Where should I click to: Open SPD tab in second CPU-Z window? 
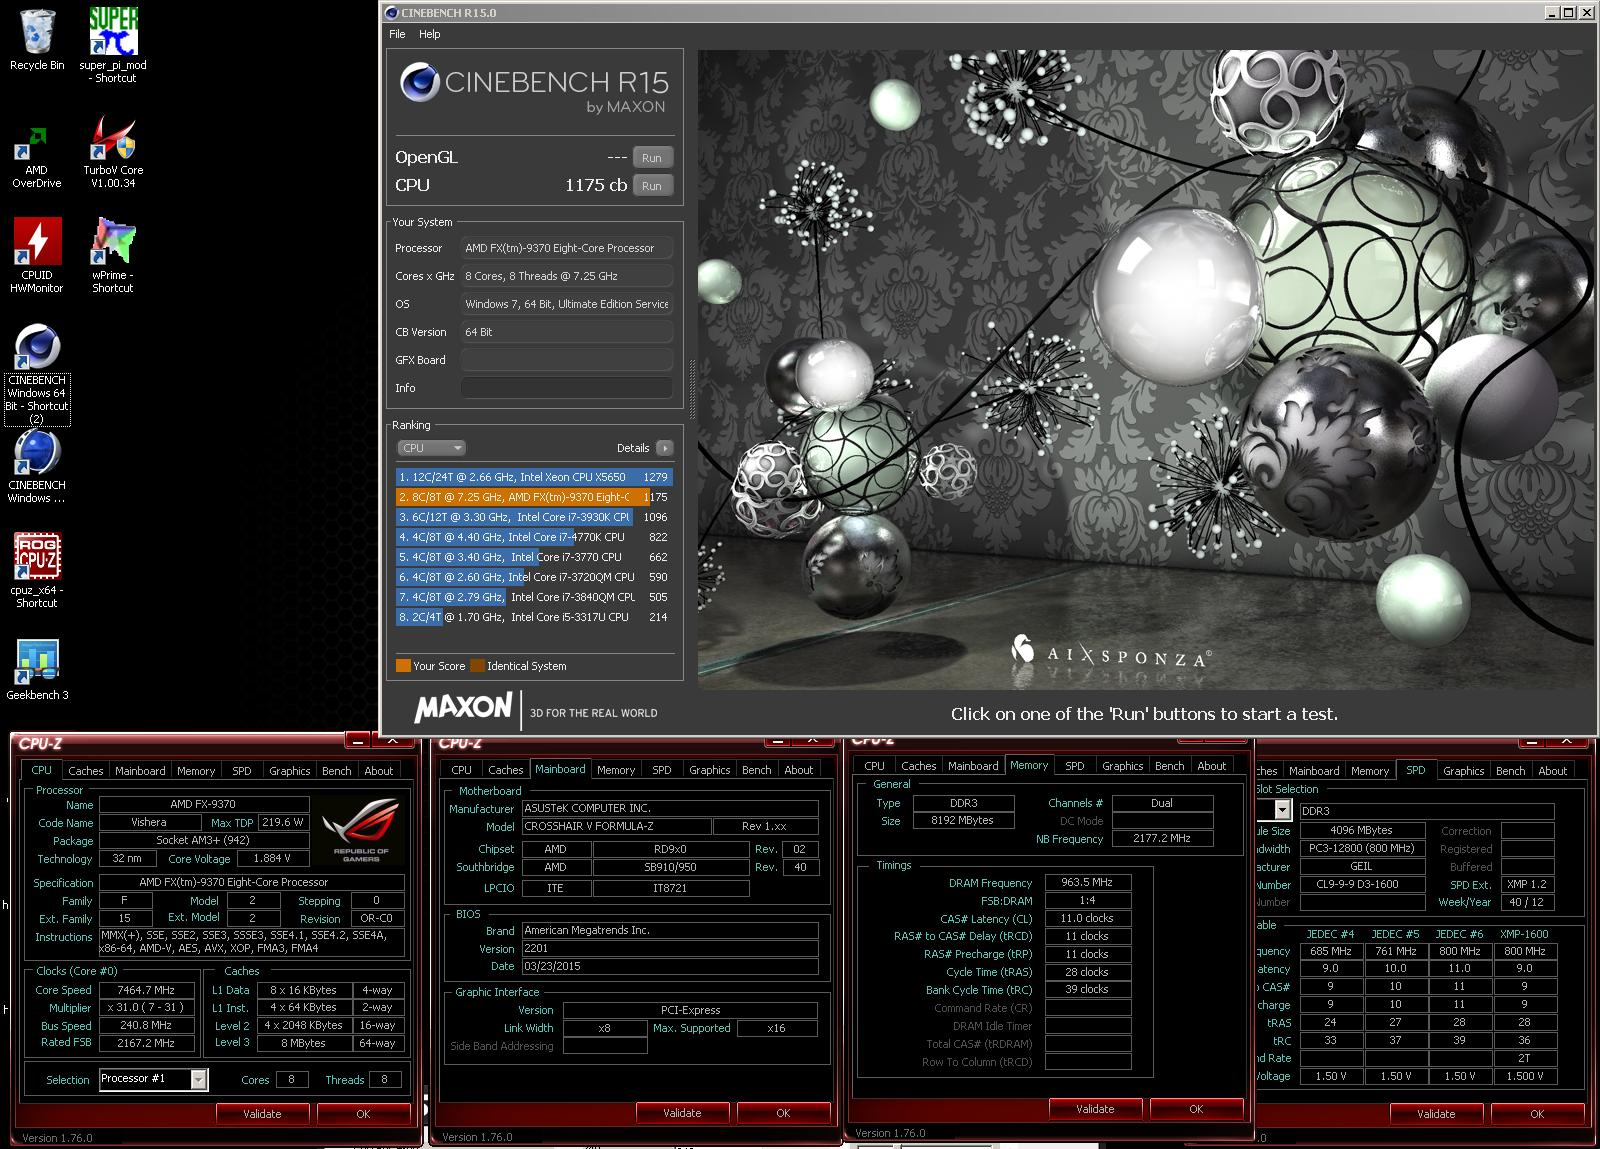pos(662,770)
